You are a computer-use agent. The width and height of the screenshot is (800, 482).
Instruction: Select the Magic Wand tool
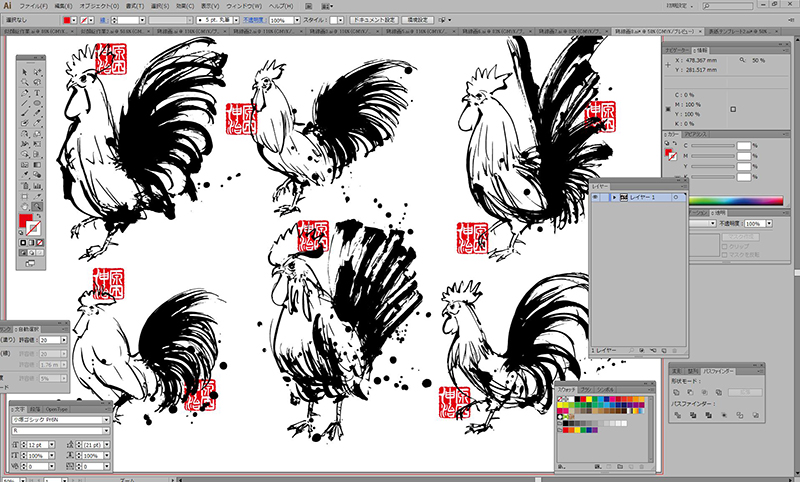point(24,82)
